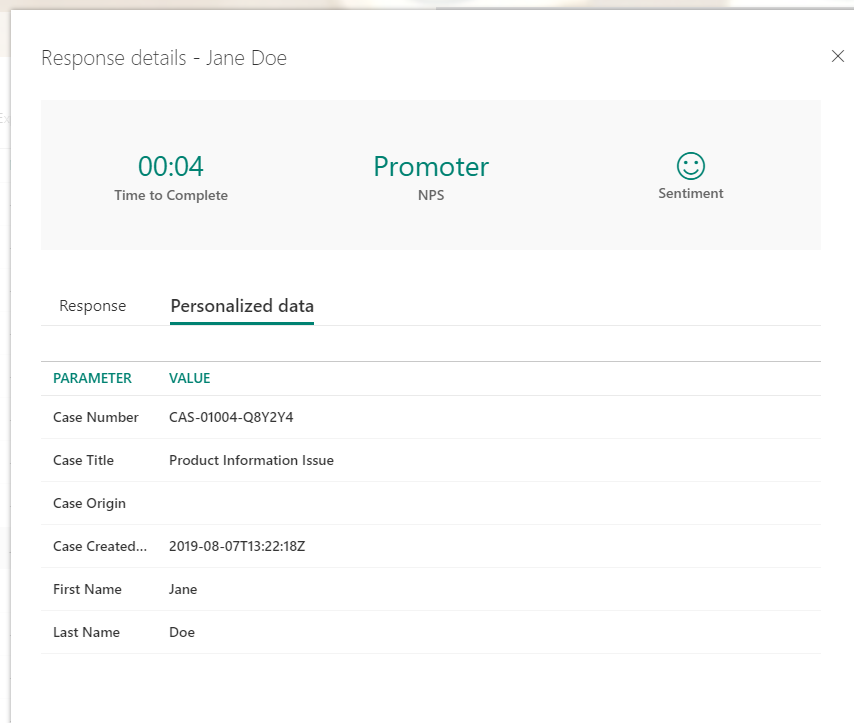
Task: Click the Response details - Jane Doe heading
Action: pos(164,58)
